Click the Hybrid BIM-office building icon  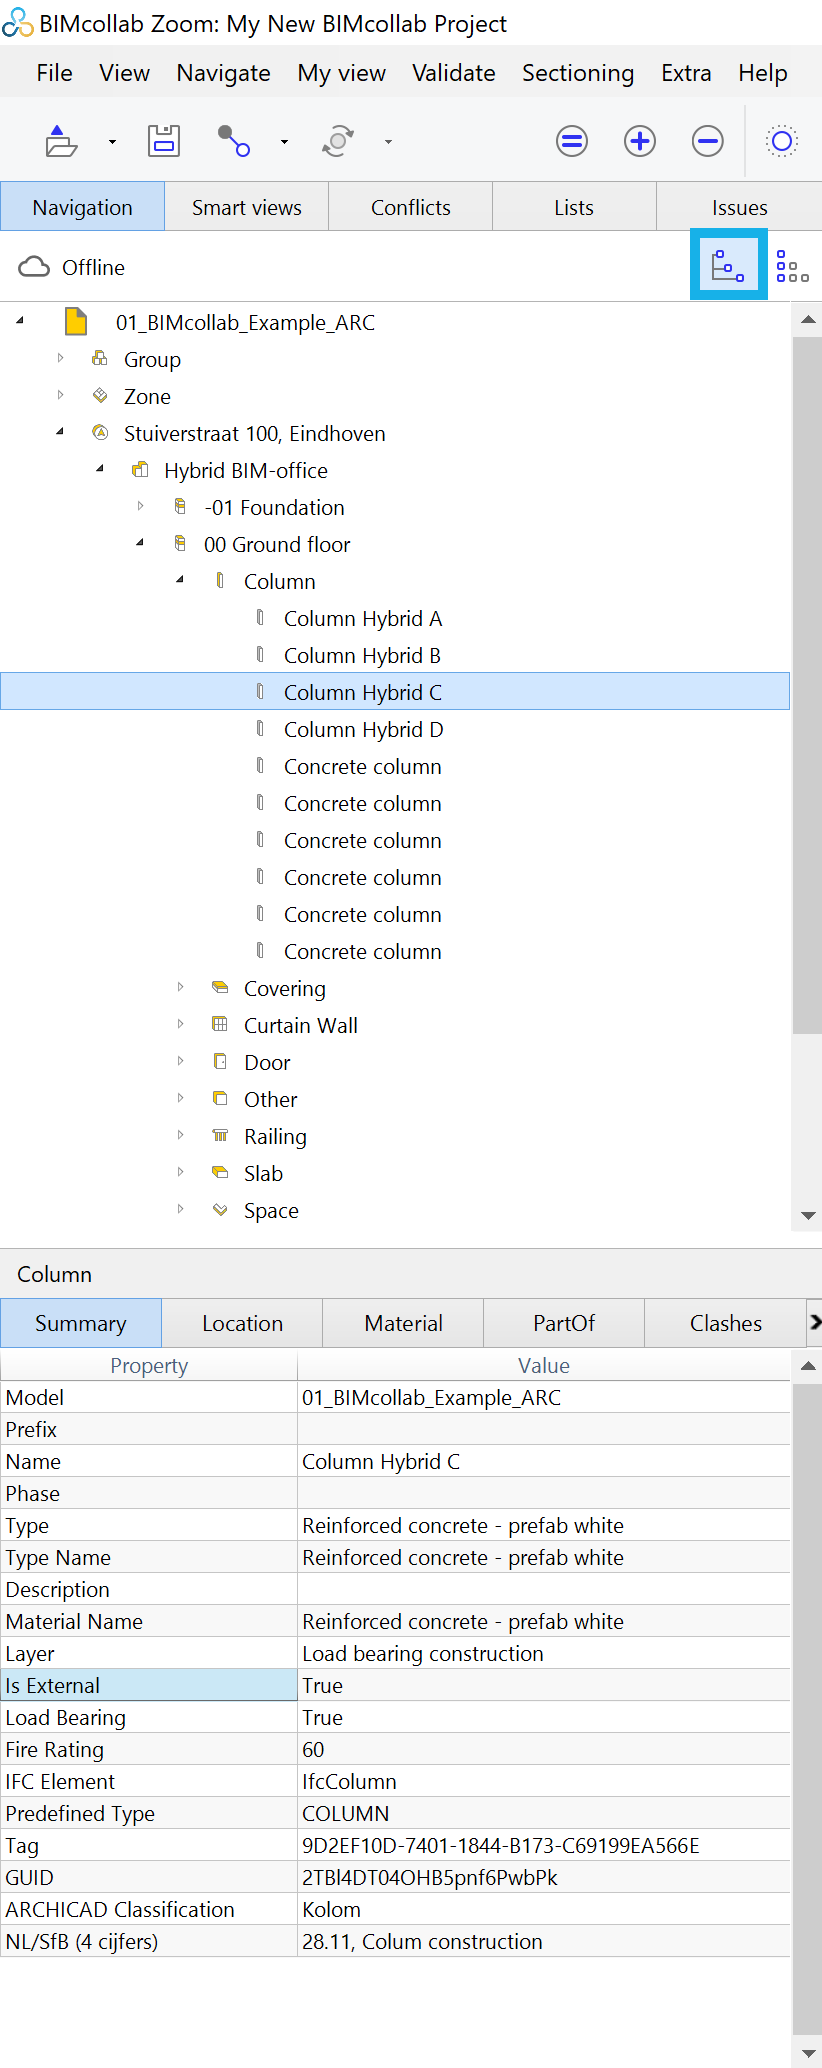(140, 469)
